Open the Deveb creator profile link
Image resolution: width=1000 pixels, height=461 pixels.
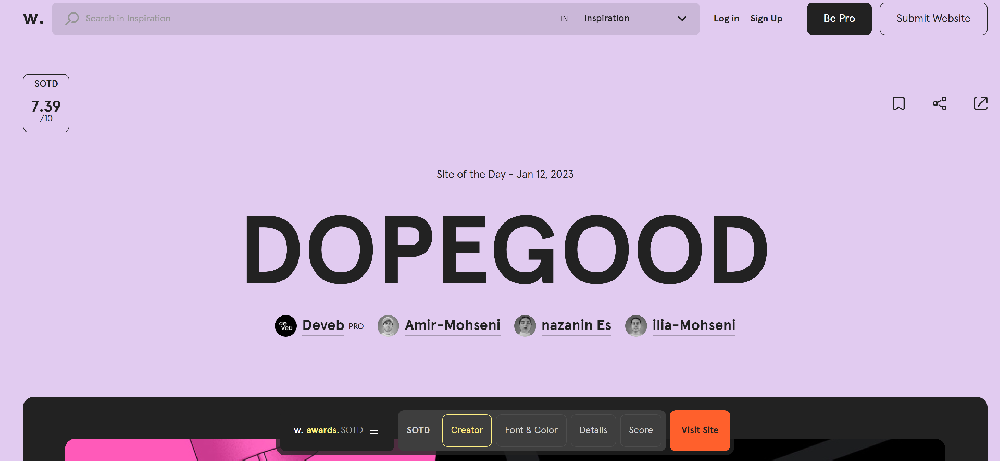click(x=323, y=325)
